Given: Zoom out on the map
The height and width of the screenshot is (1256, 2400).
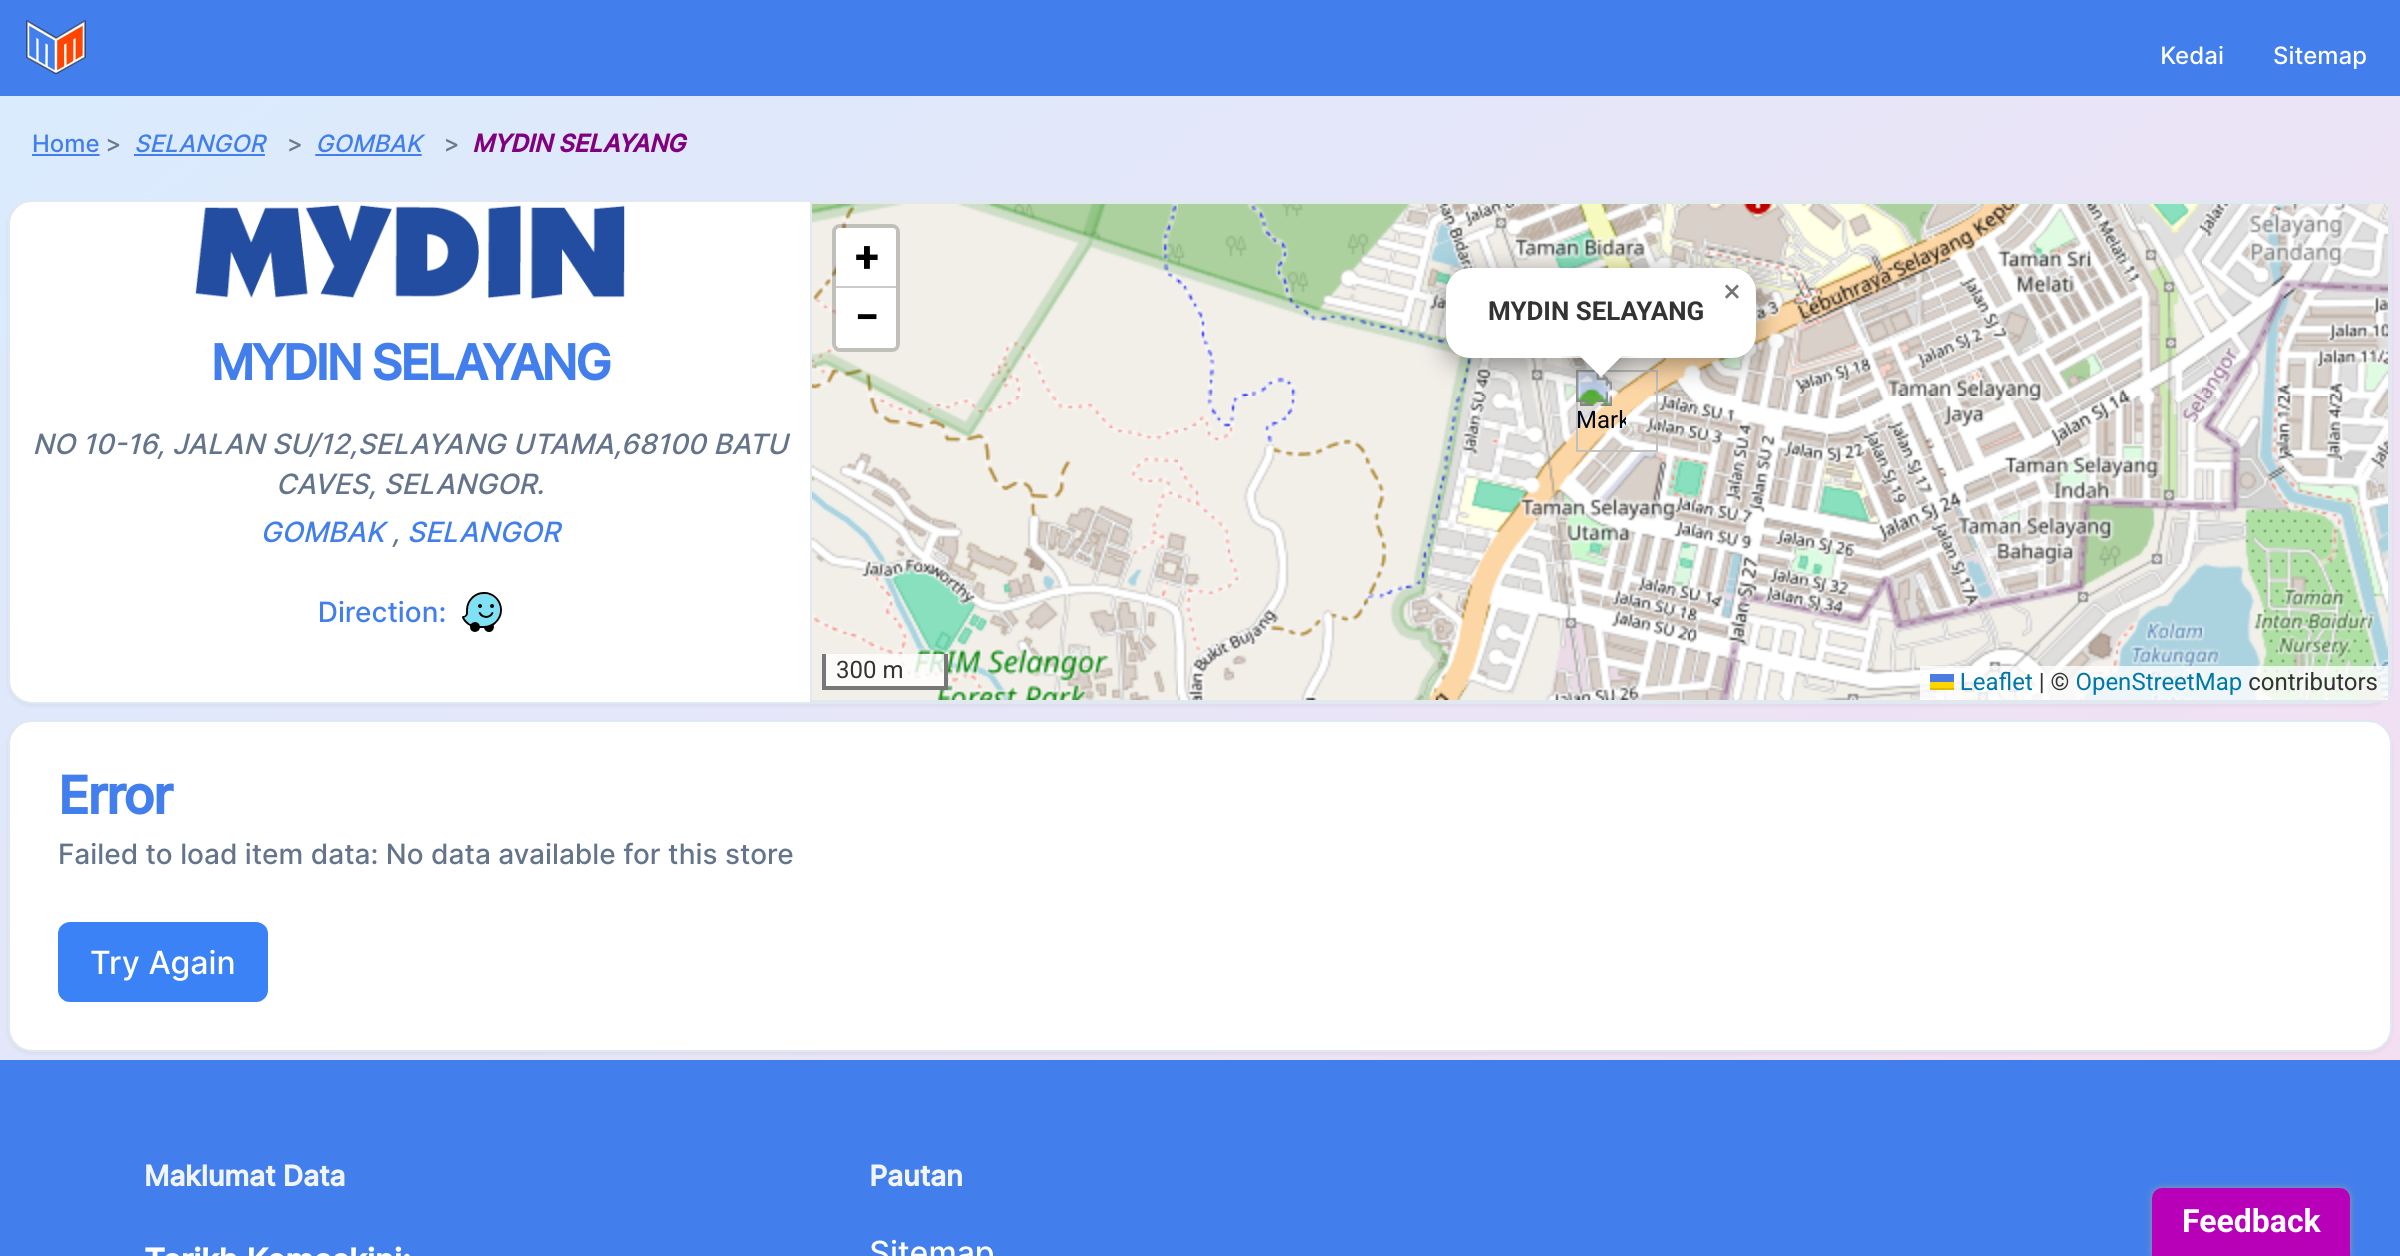Looking at the screenshot, I should [x=866, y=317].
